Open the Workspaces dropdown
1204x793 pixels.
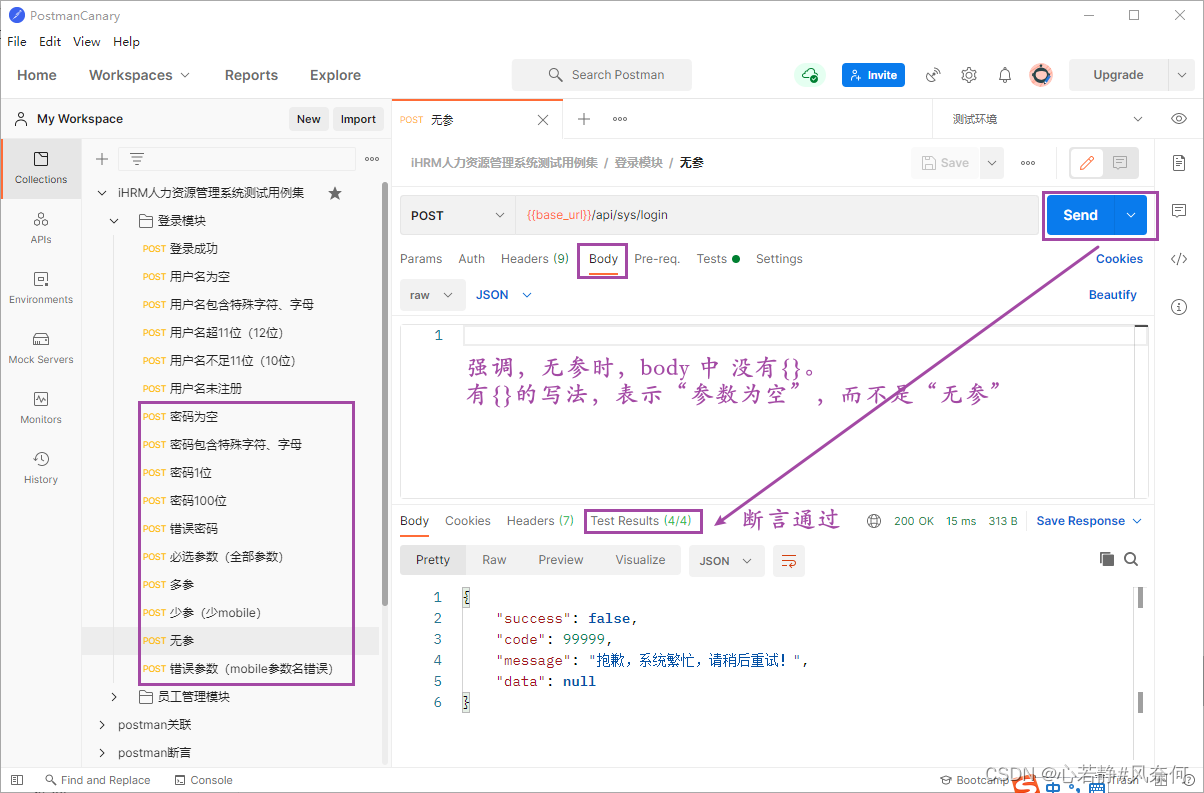click(x=139, y=75)
